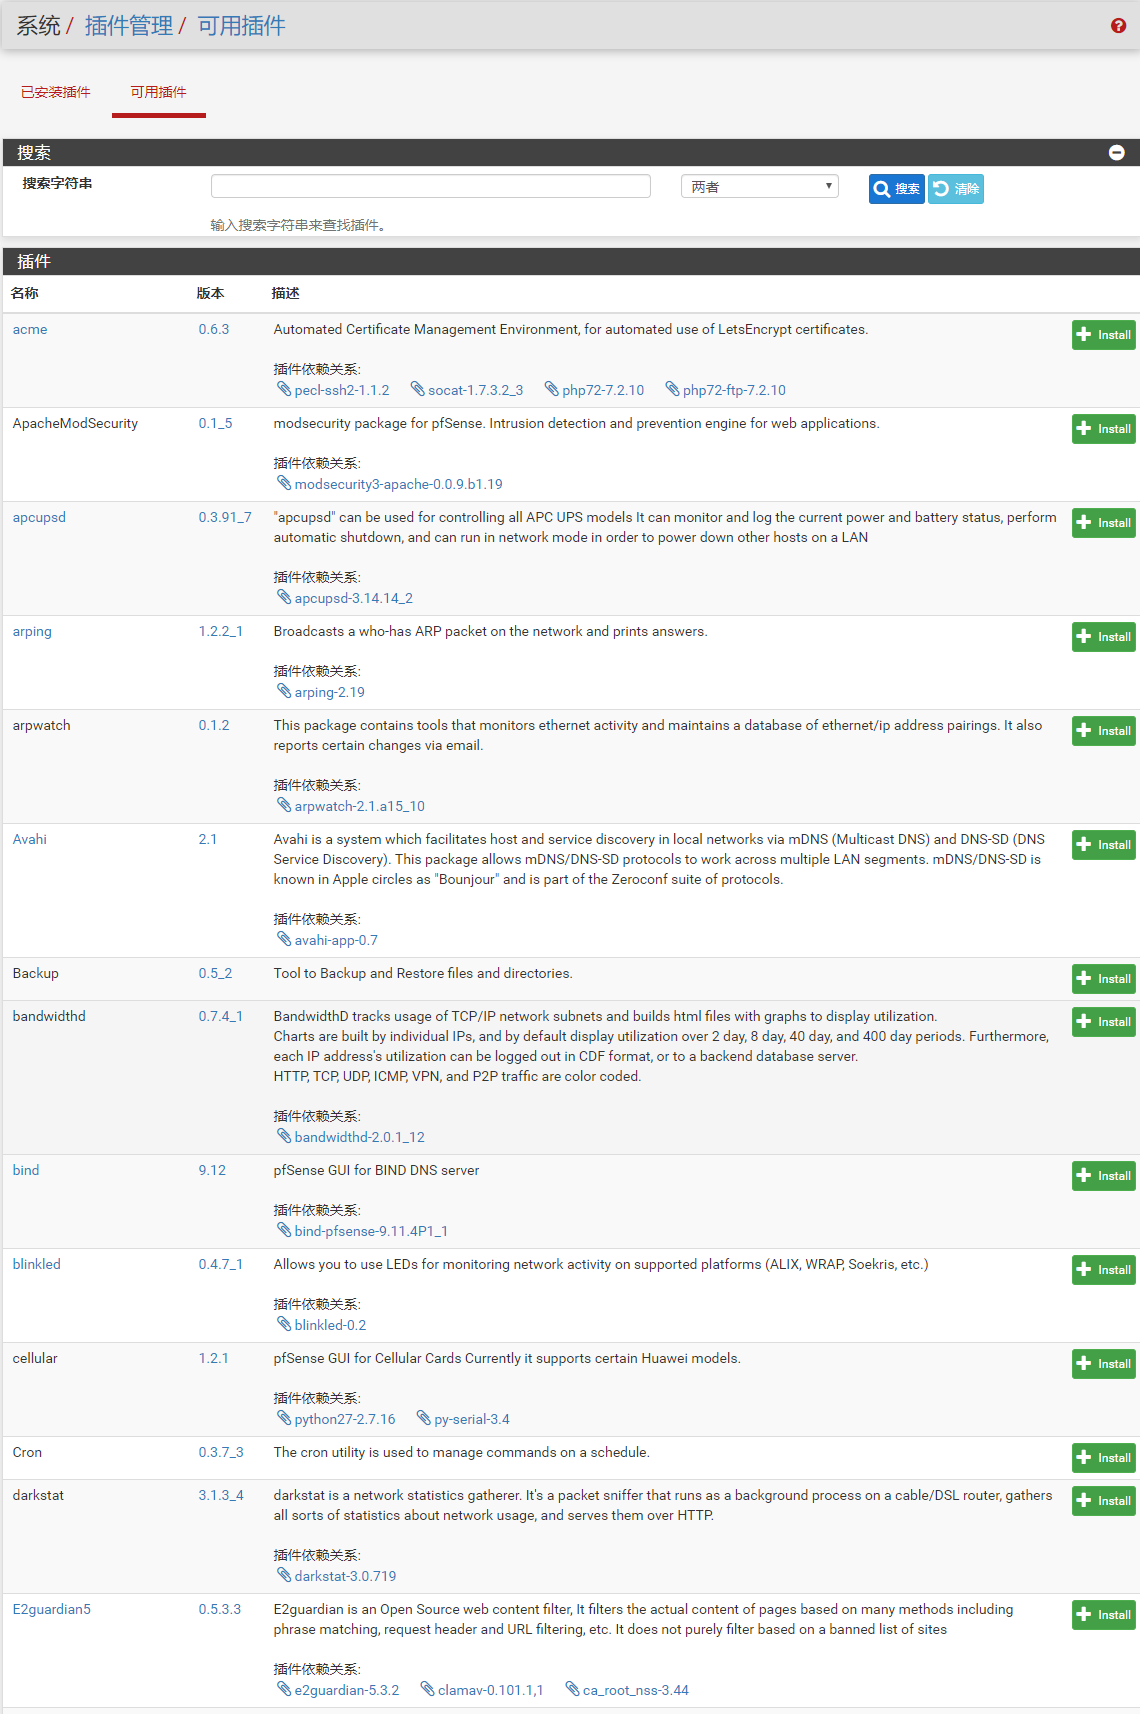Install the E2guardian5 package
The image size is (1140, 1714).
[x=1103, y=1615]
